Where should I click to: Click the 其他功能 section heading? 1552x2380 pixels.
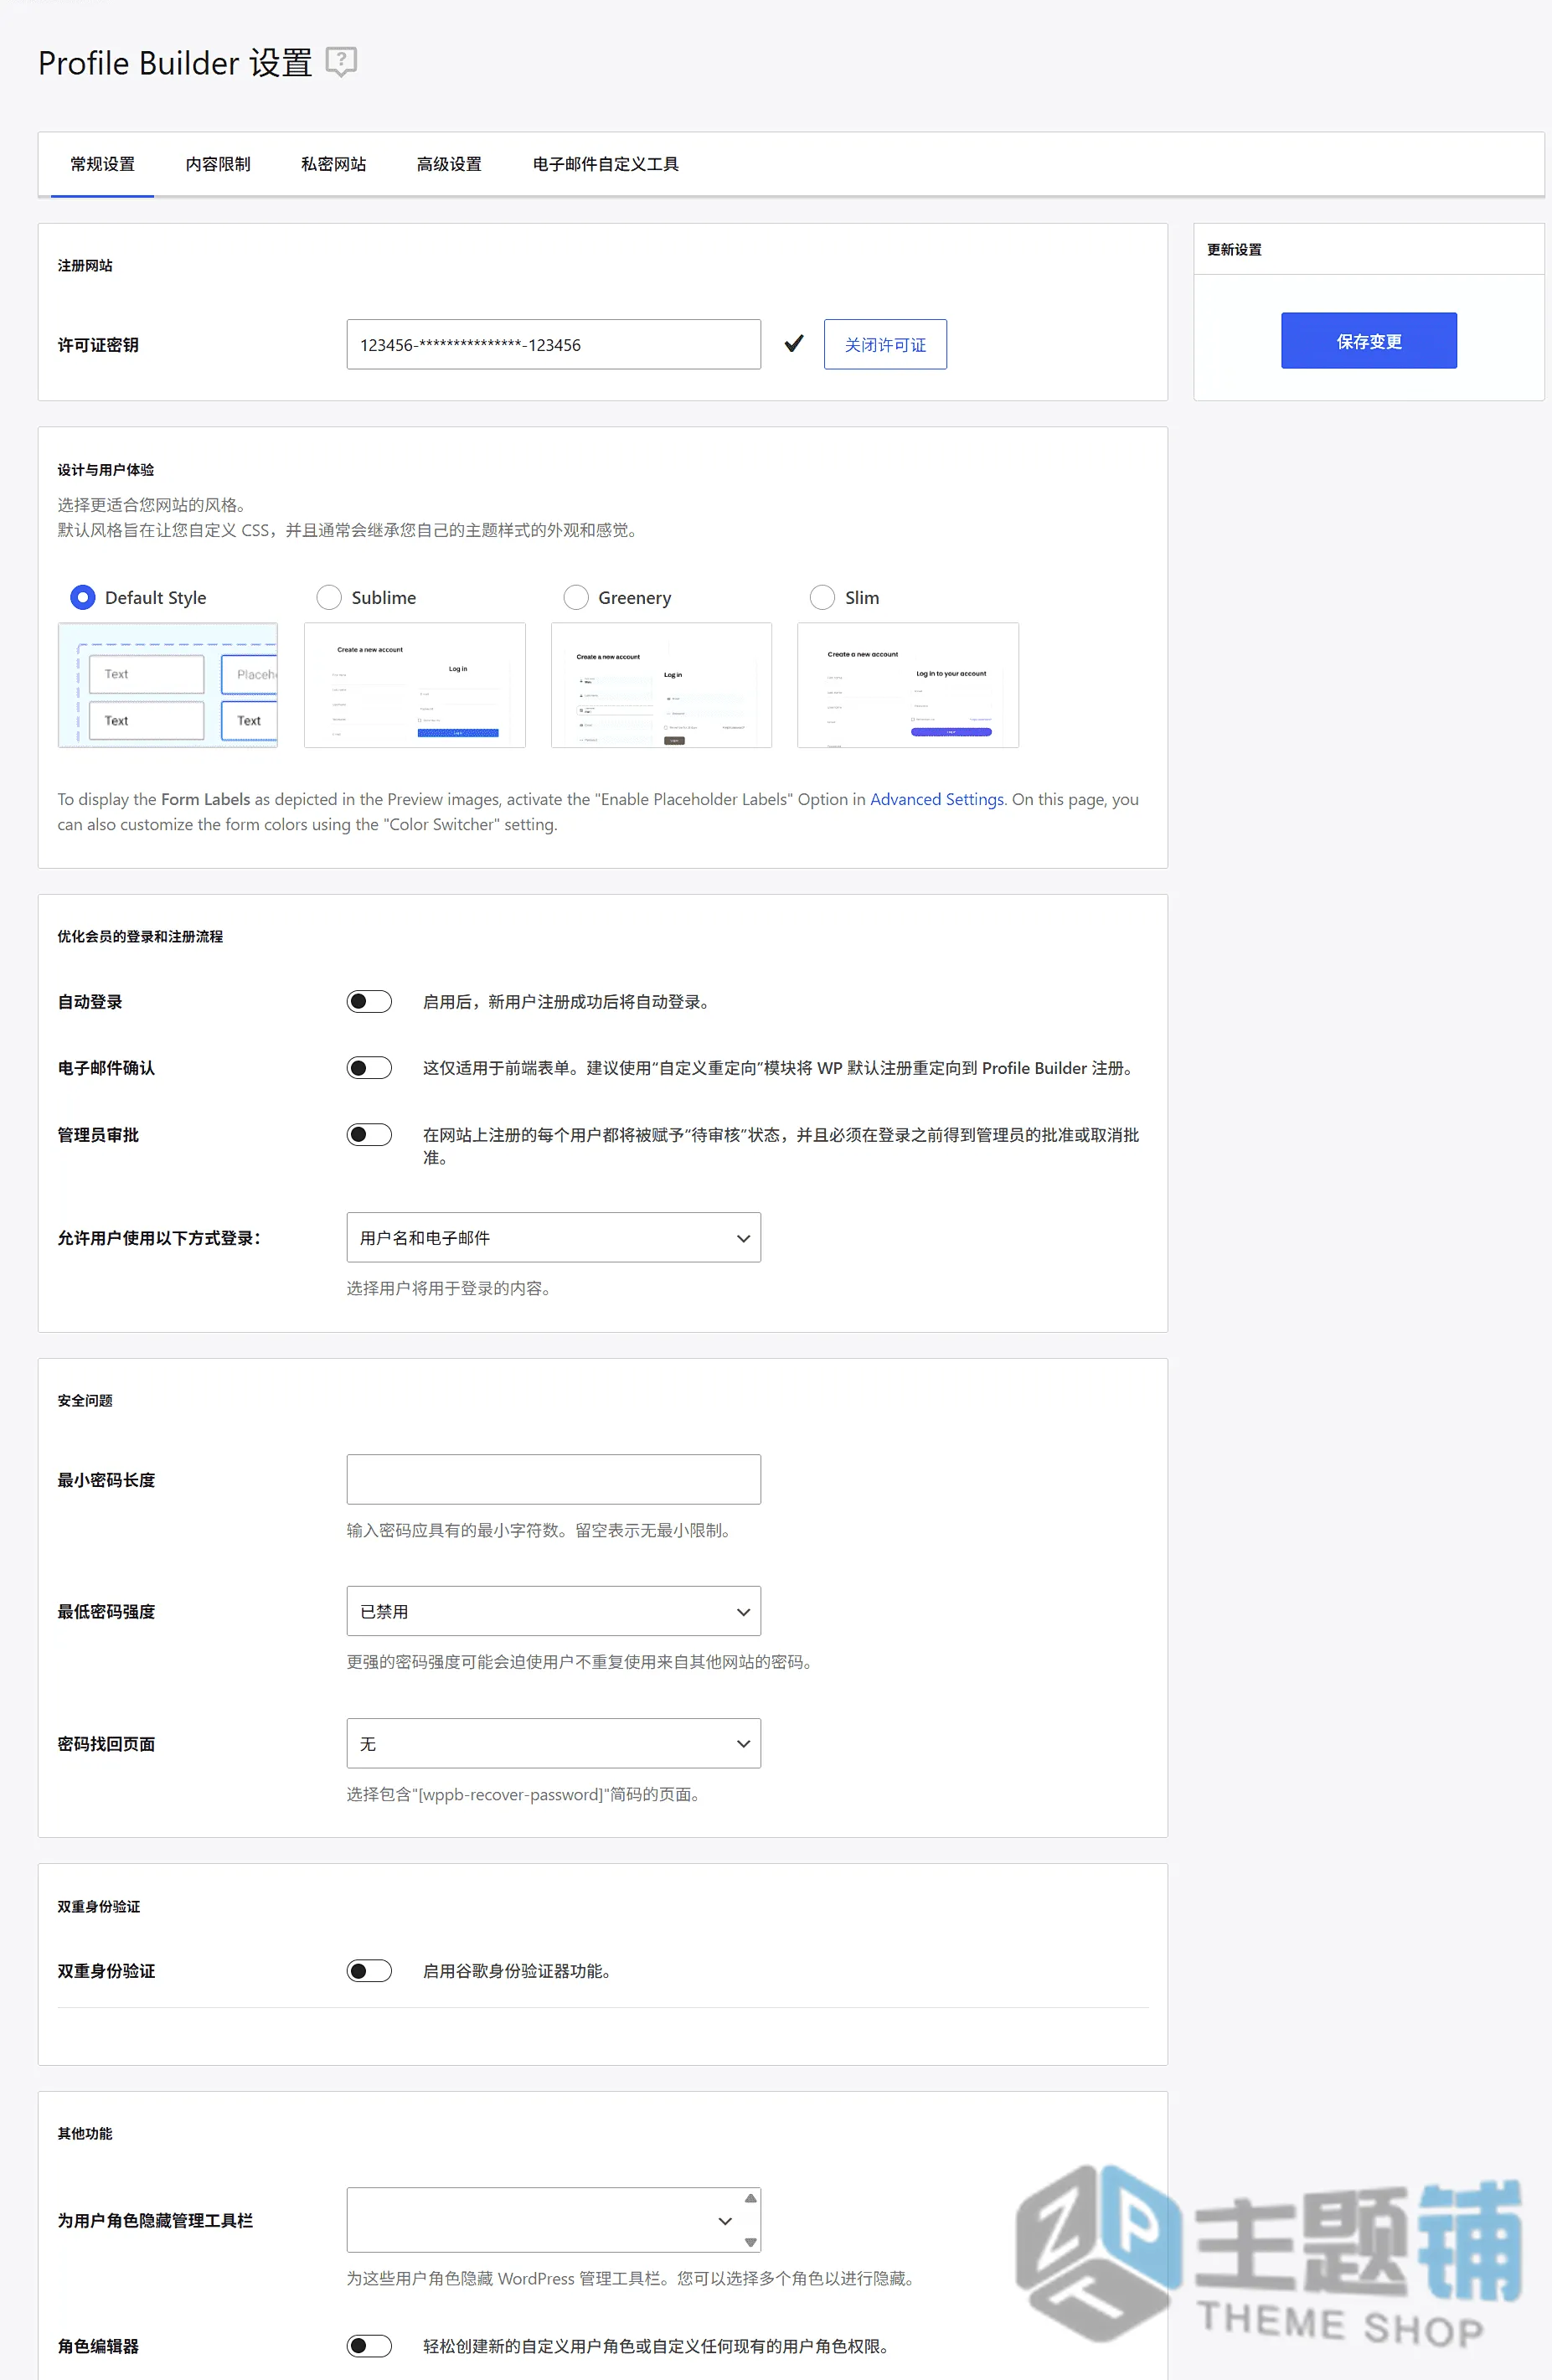coord(85,2133)
